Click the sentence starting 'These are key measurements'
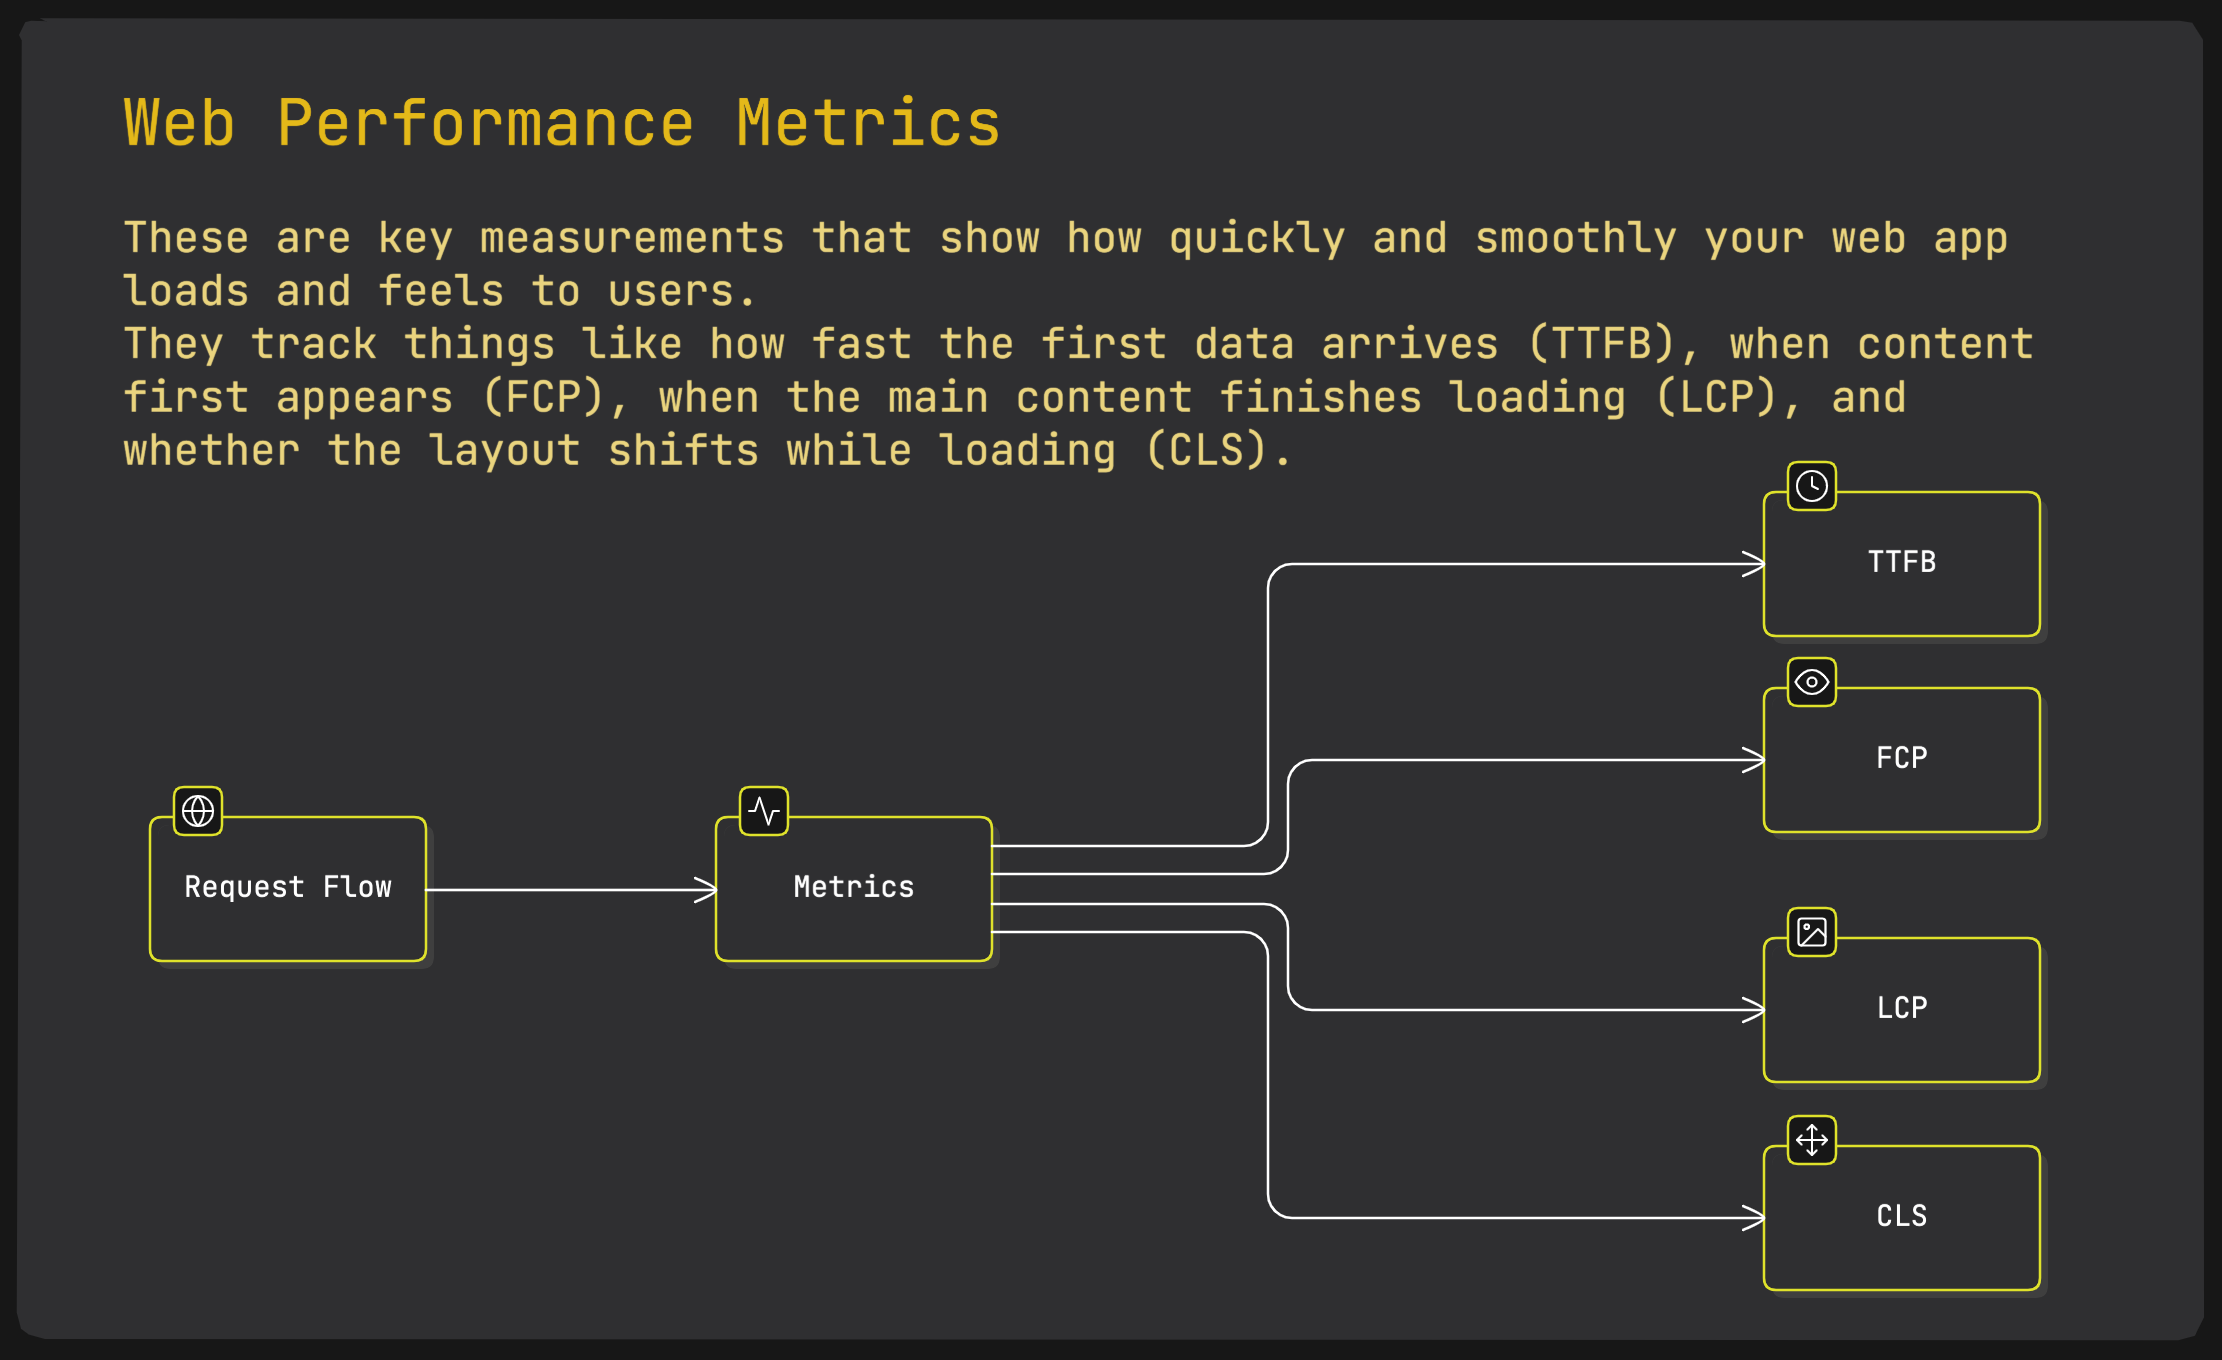The image size is (2222, 1360). pyautogui.click(x=1064, y=240)
